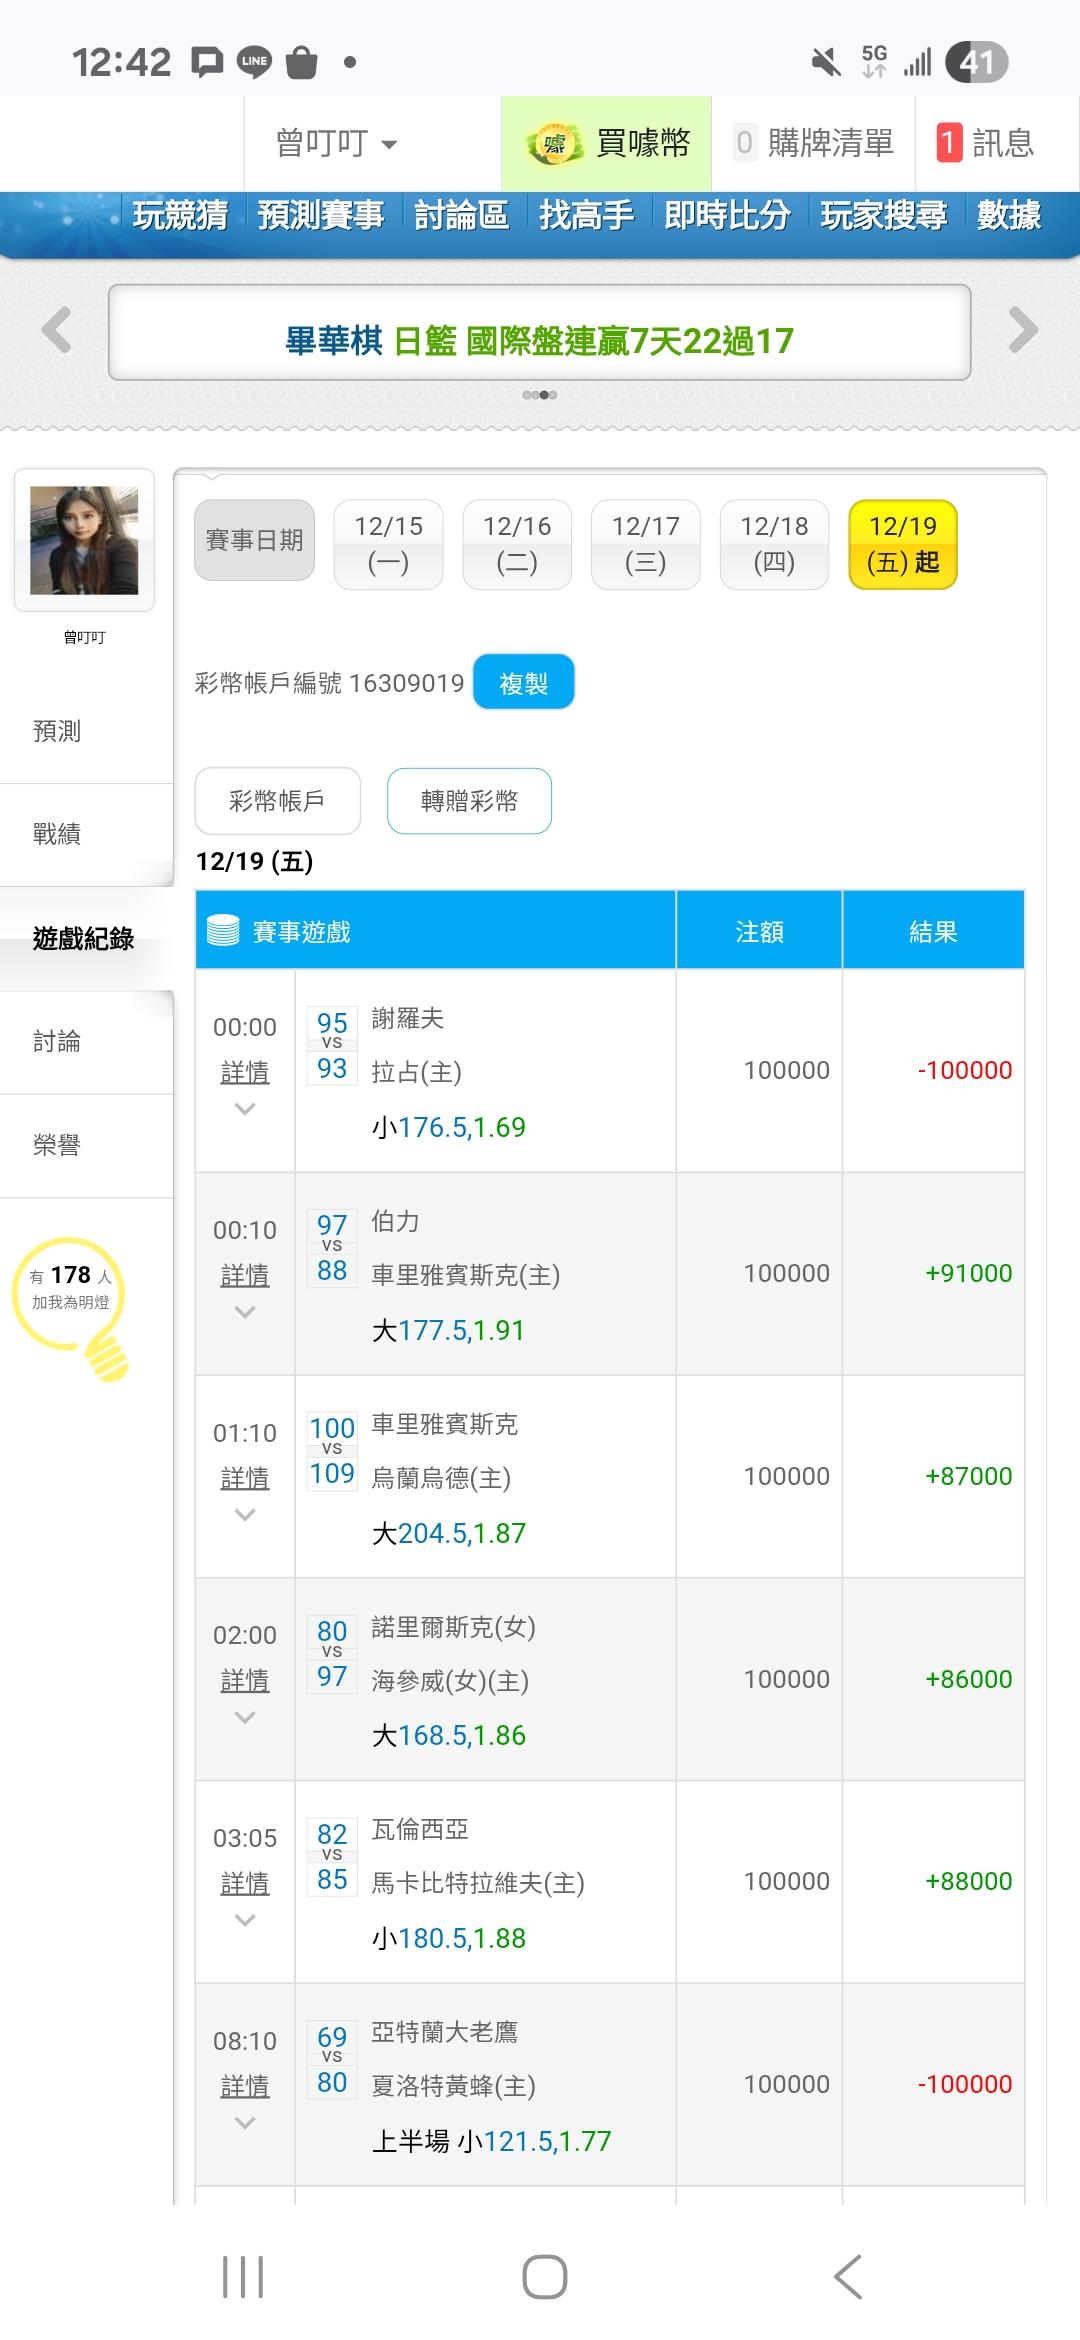Tap the previous banner arrow
The width and height of the screenshot is (1080, 2340).
pyautogui.click(x=57, y=331)
